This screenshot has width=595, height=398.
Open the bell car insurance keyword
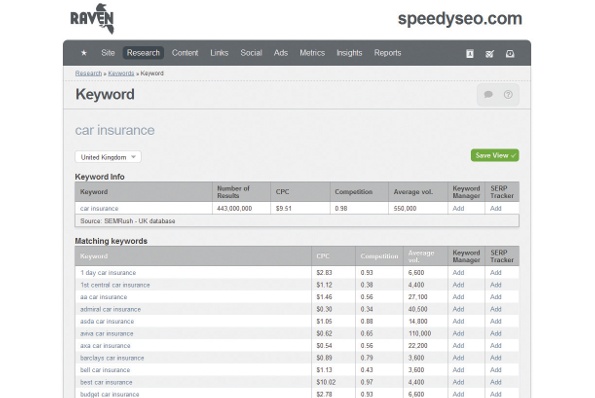pos(105,370)
